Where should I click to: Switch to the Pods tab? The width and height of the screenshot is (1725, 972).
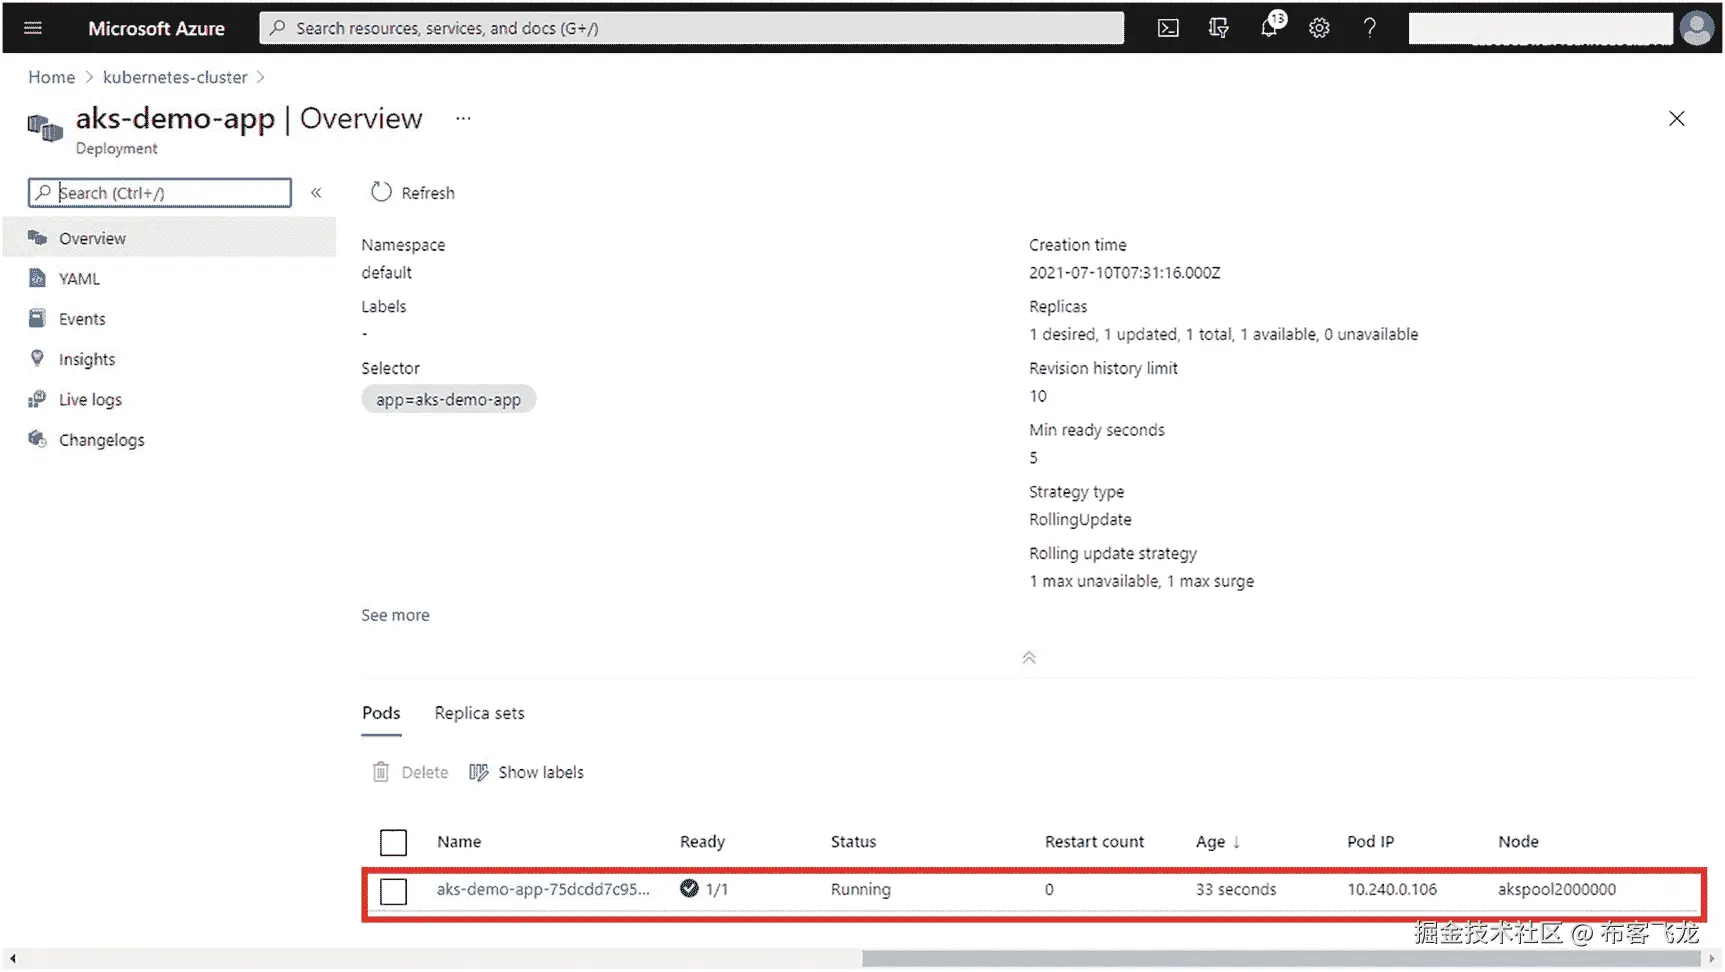381,713
